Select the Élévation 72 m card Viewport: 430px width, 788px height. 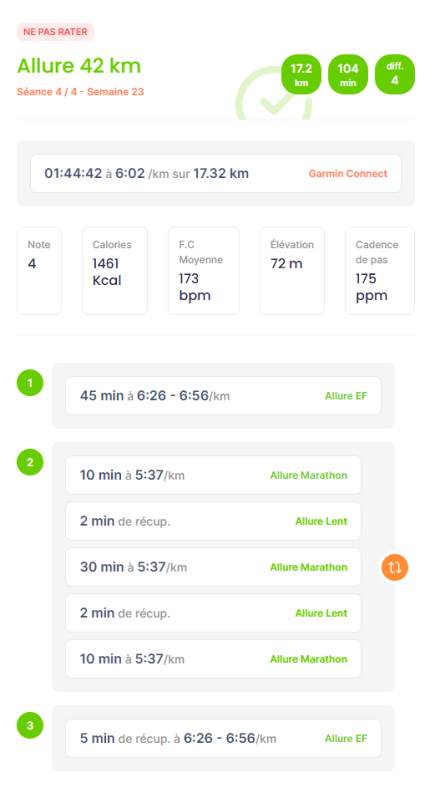(292, 270)
